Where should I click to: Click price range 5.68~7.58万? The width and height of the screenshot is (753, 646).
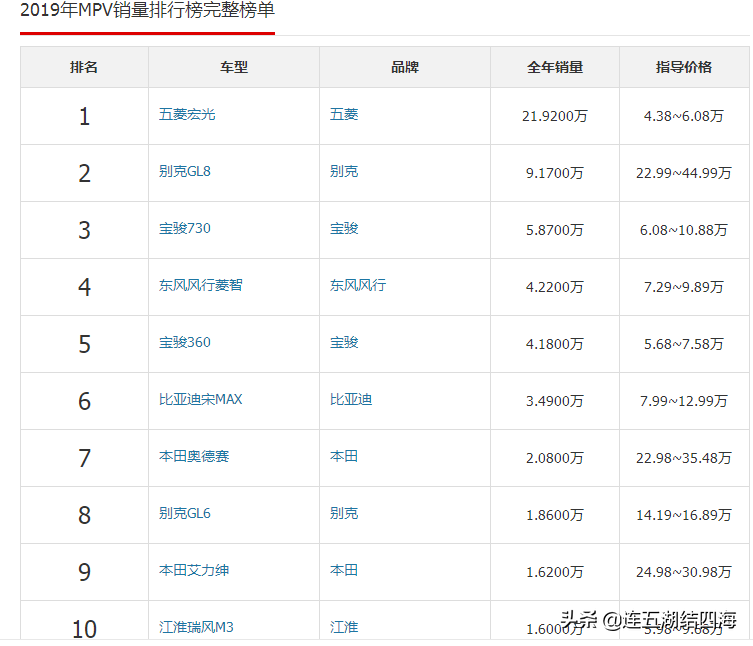pos(684,344)
